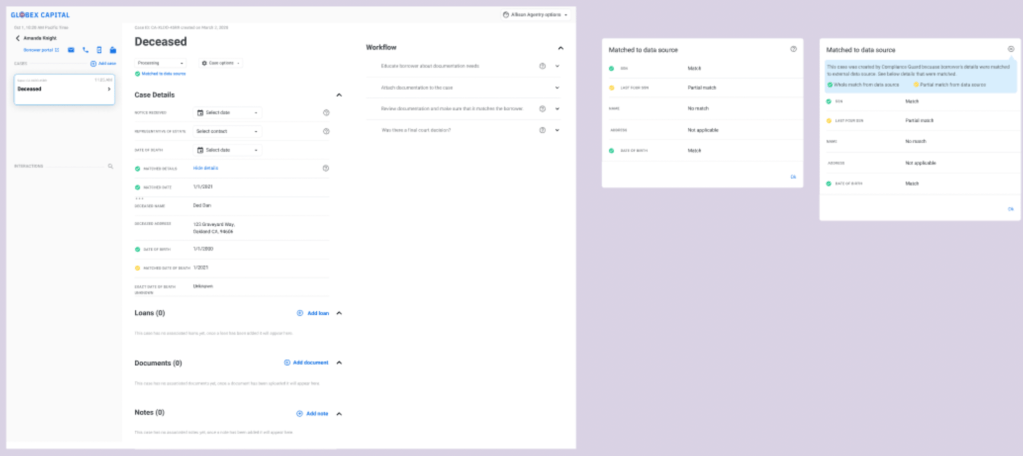Open the Select contact dropdown
This screenshot has height=456, width=1023.
[x=227, y=131]
